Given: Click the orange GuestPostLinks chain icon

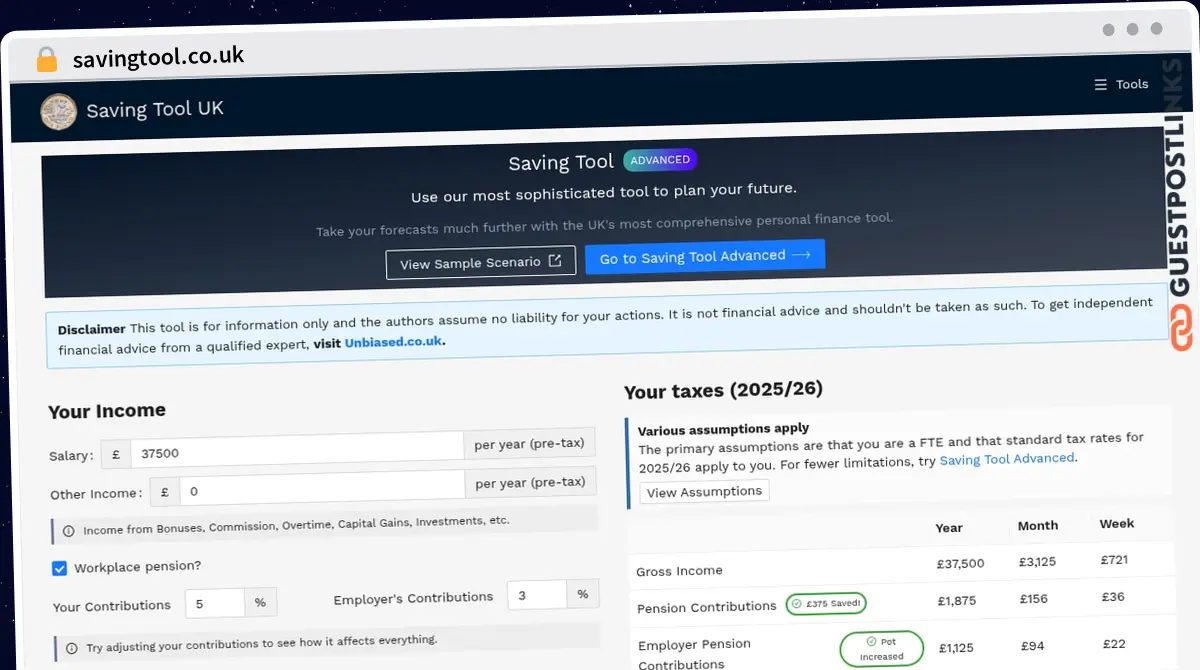Looking at the screenshot, I should (x=1181, y=328).
